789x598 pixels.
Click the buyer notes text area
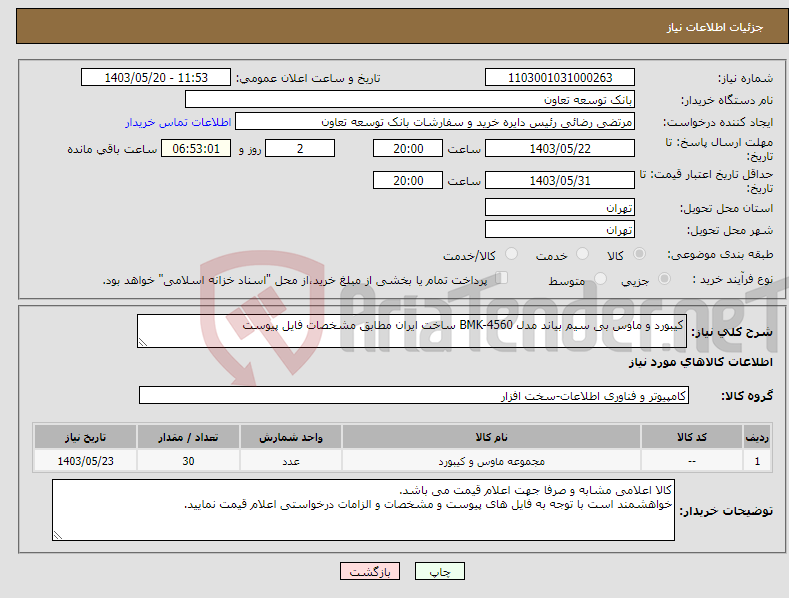(363, 510)
